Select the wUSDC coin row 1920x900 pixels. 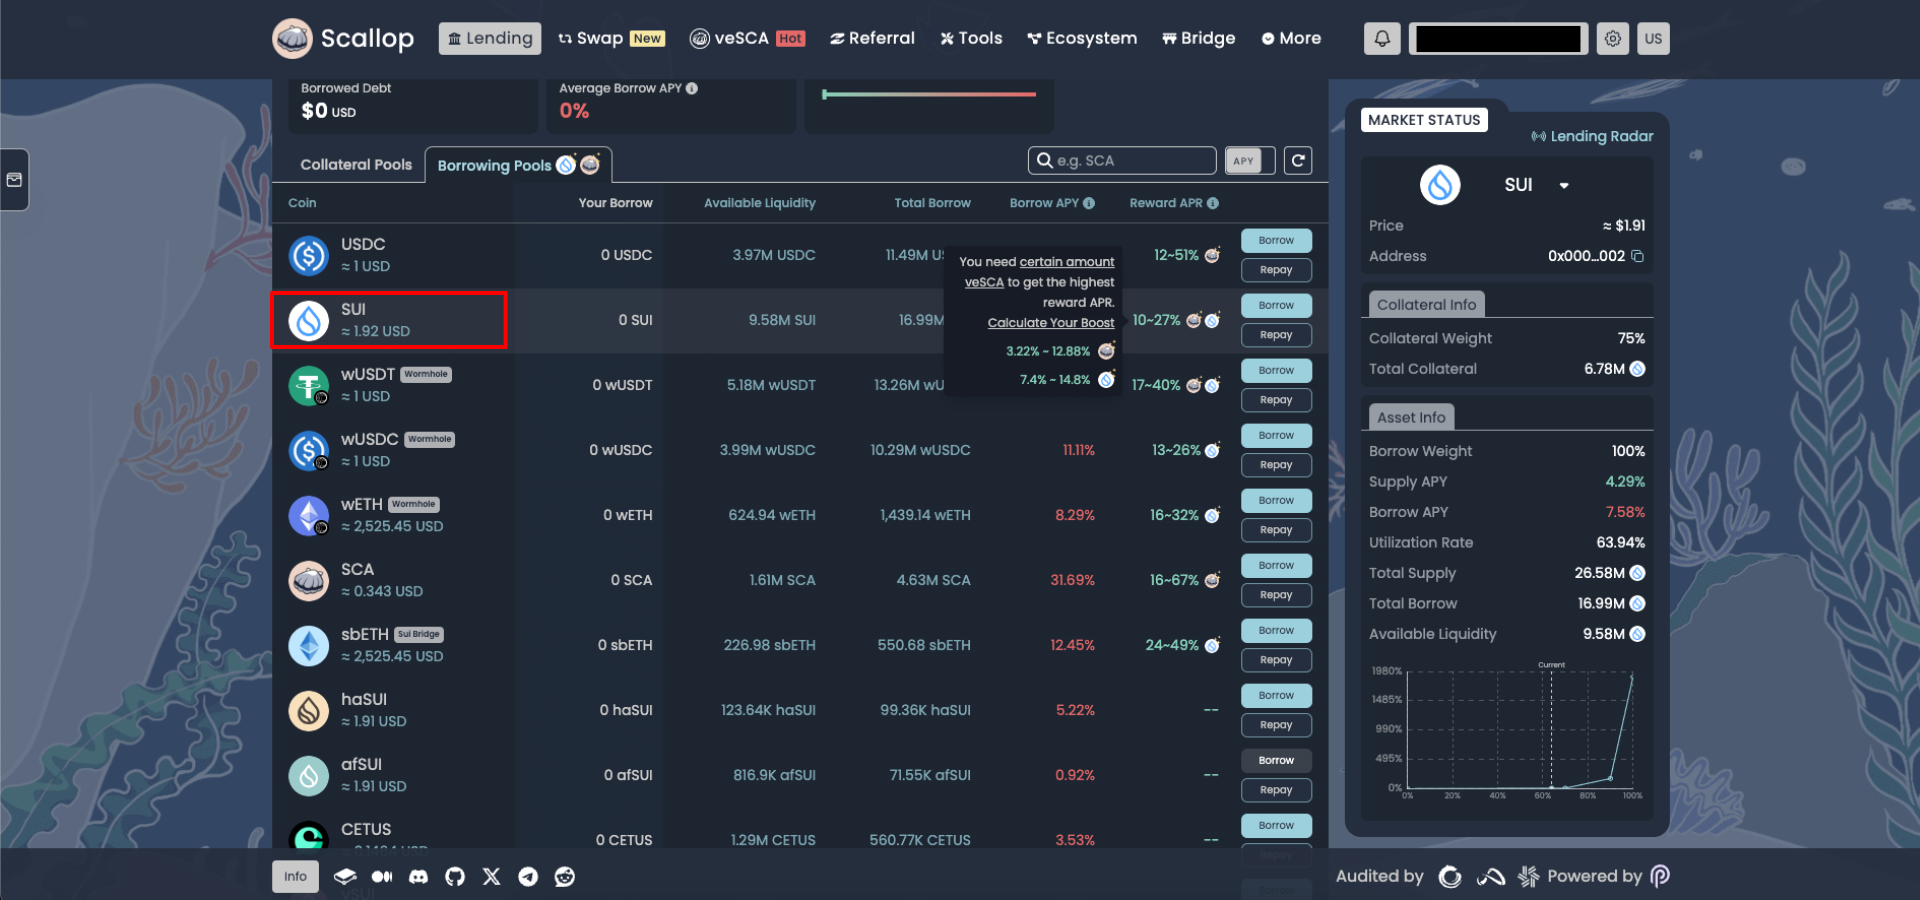(x=800, y=450)
